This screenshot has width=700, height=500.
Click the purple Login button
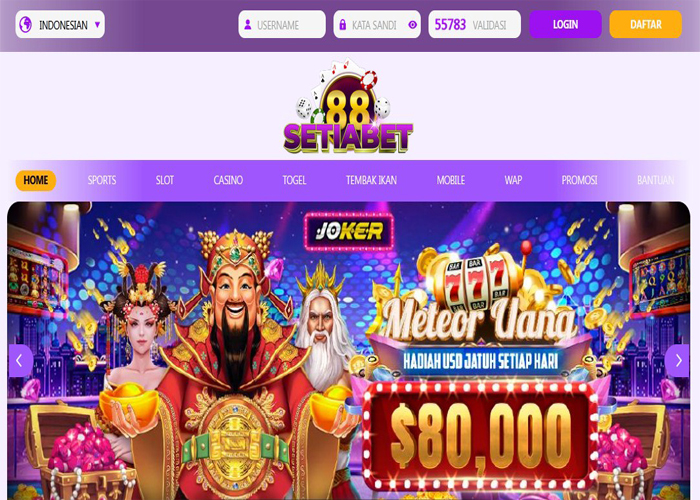(x=566, y=25)
